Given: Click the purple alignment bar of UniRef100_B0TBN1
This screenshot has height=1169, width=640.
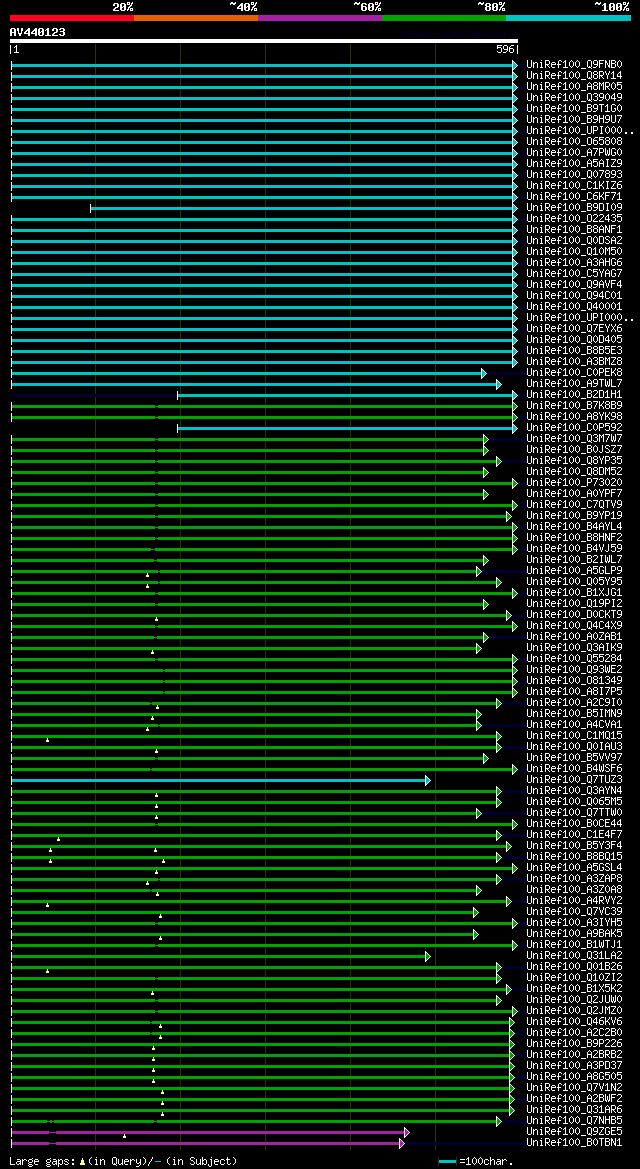Looking at the screenshot, I should coord(205,1143).
